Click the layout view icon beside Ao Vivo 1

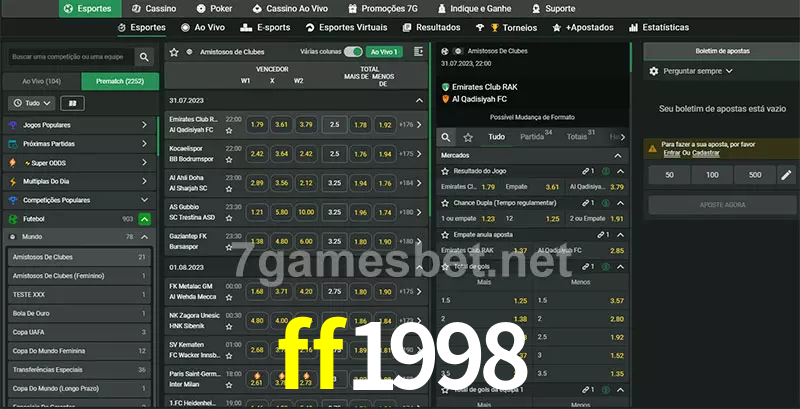click(x=417, y=51)
